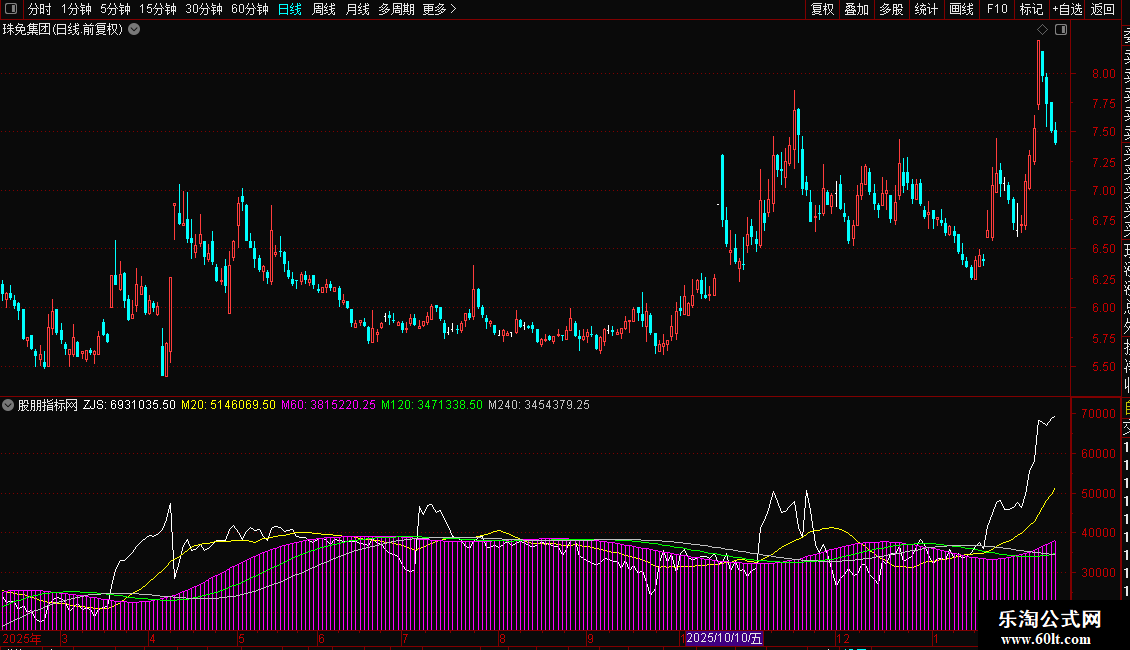Select the 15分钟 period
The image size is (1130, 650).
tap(158, 9)
